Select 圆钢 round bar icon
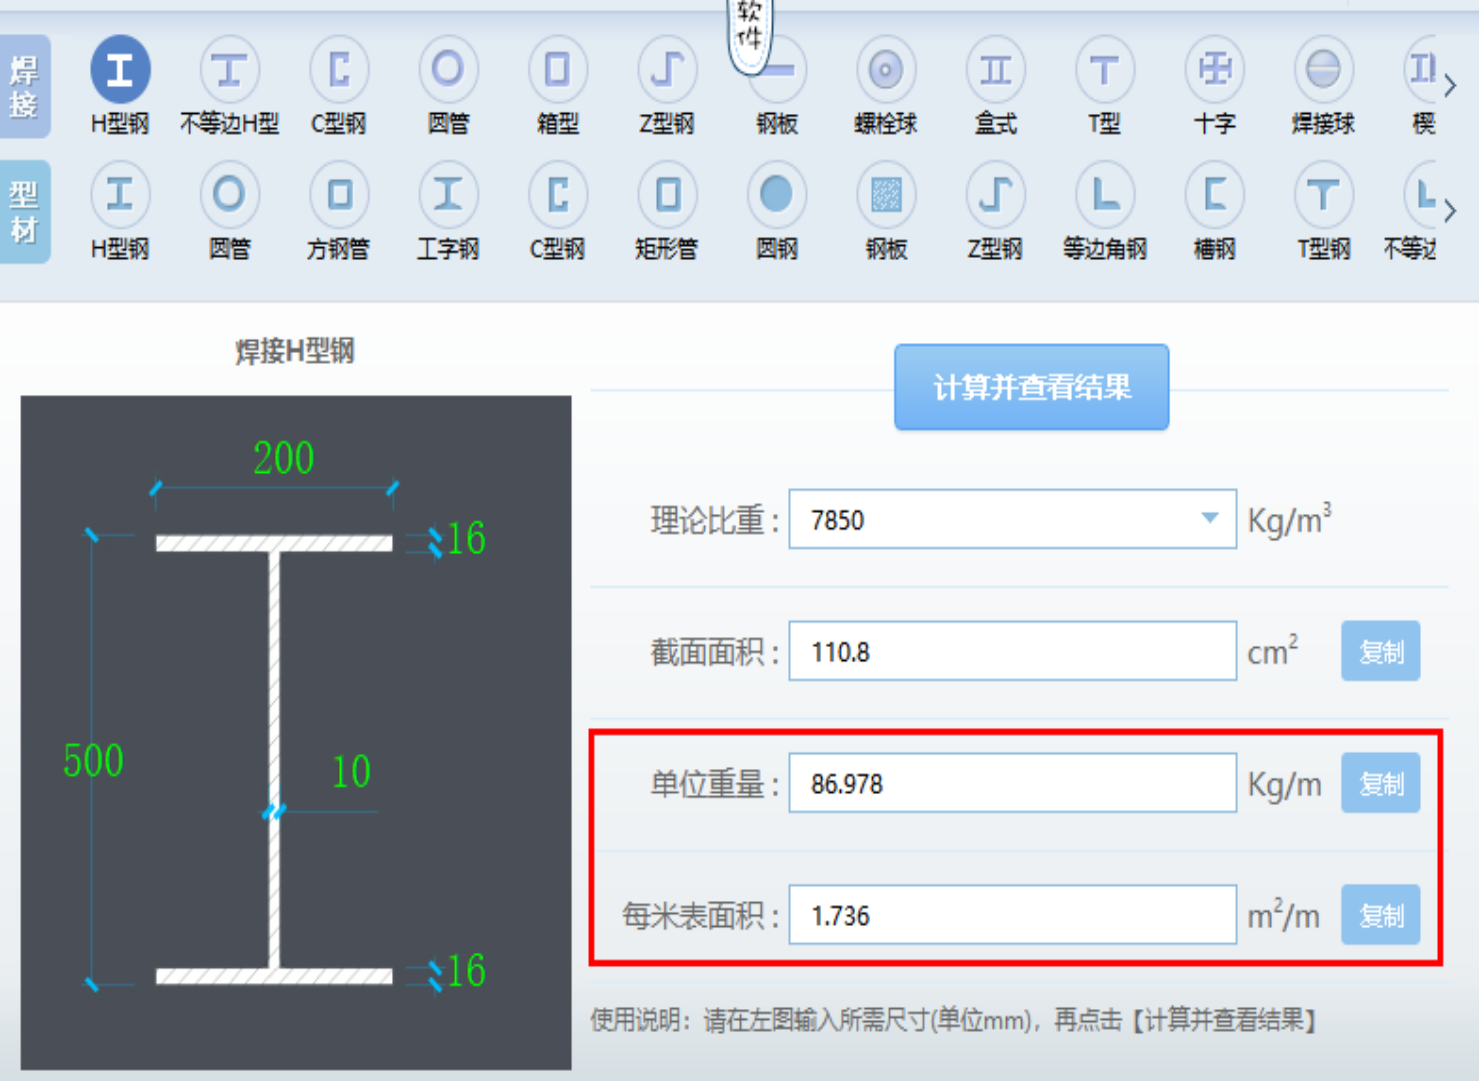Viewport: 1479px width, 1082px height. (777, 195)
